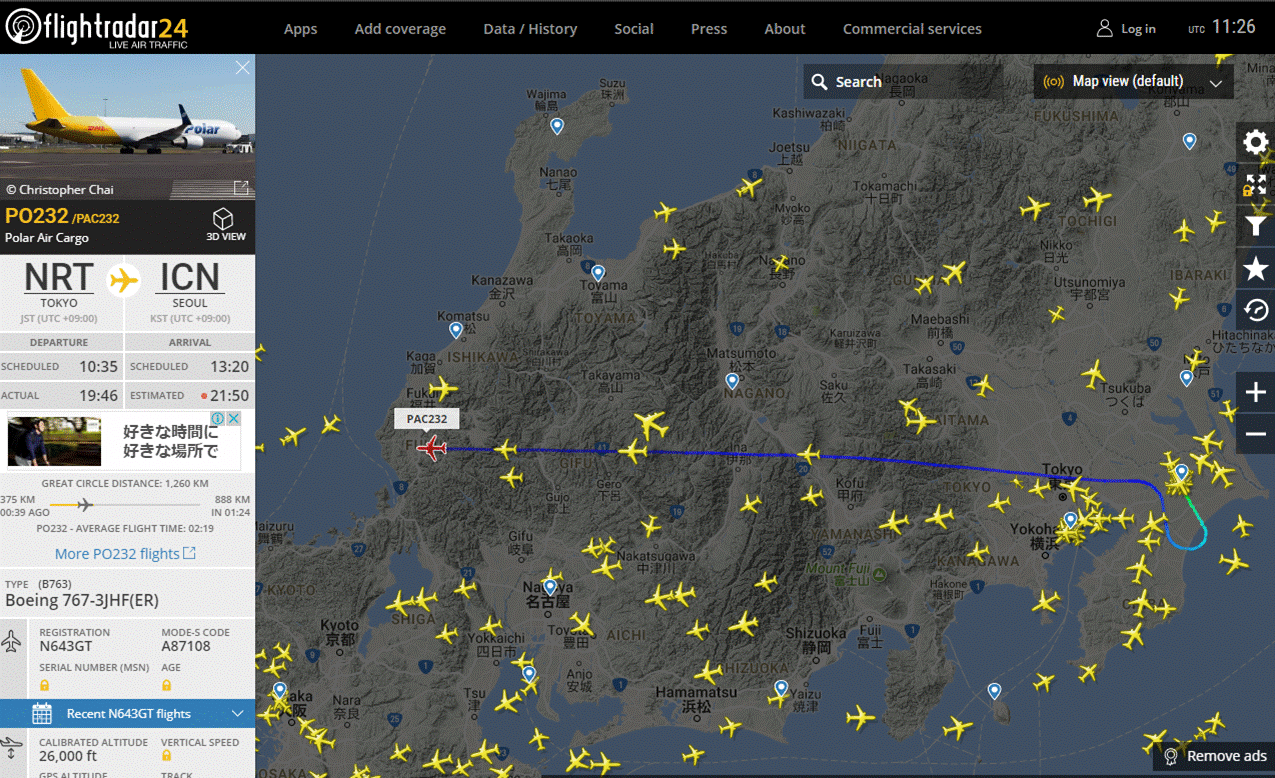Open the Commercial services menu
This screenshot has height=778, width=1275.
click(912, 29)
